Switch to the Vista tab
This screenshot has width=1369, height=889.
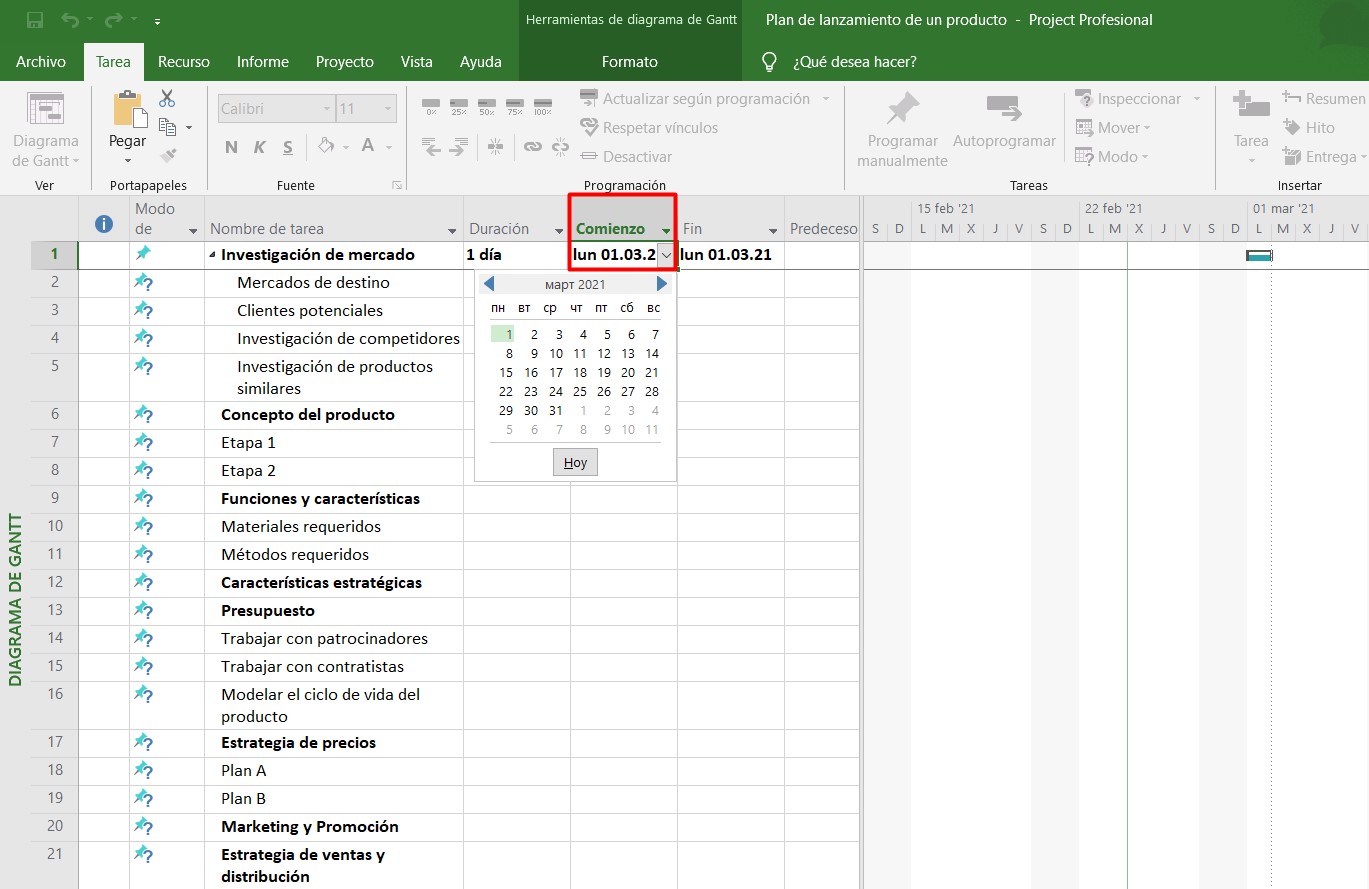click(x=417, y=62)
